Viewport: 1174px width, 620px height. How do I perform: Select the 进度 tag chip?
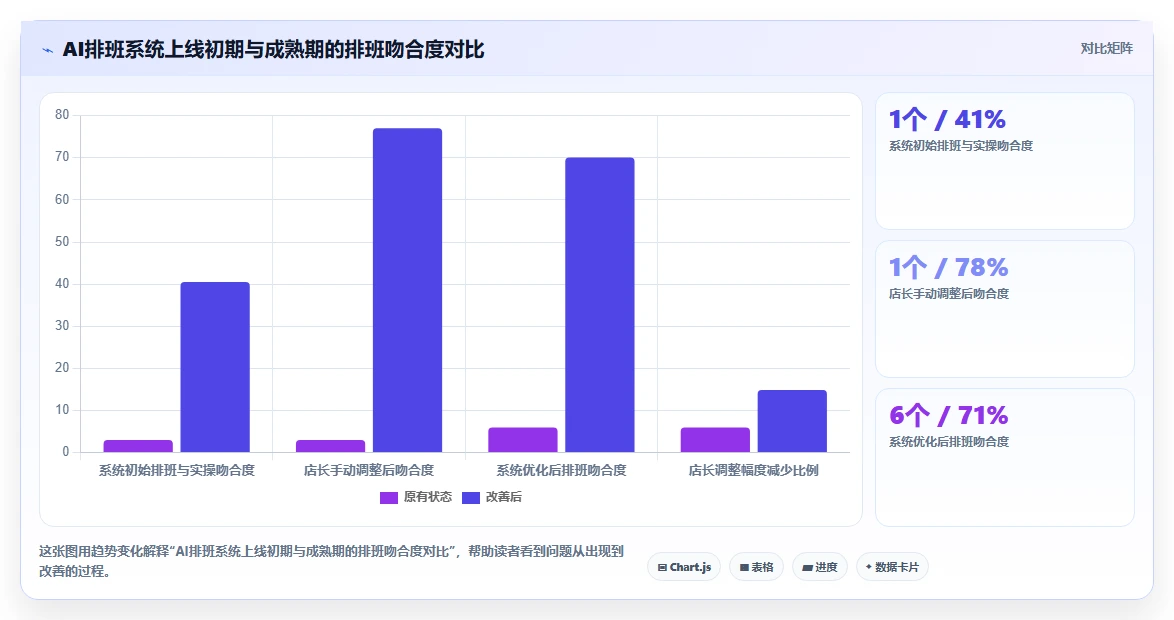tap(820, 567)
